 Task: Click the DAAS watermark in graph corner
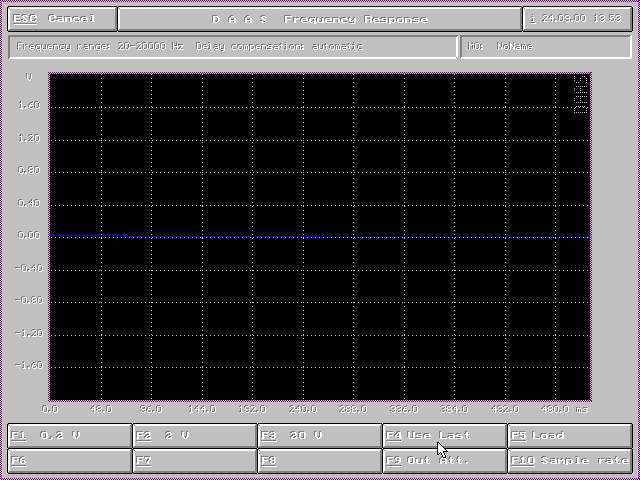[581, 95]
